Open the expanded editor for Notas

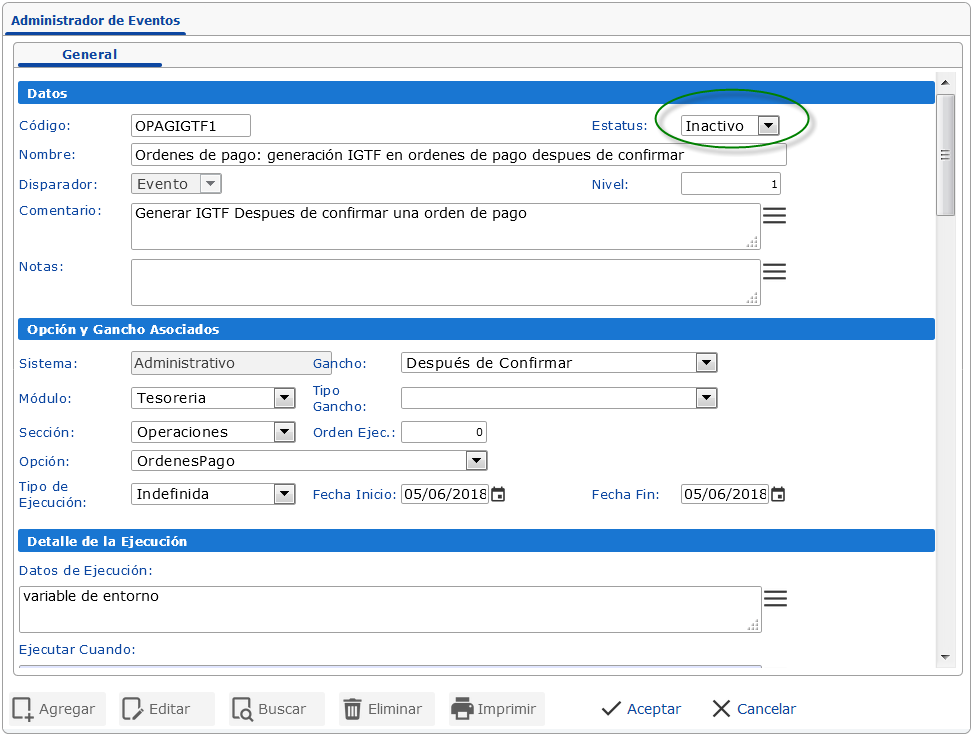[775, 269]
